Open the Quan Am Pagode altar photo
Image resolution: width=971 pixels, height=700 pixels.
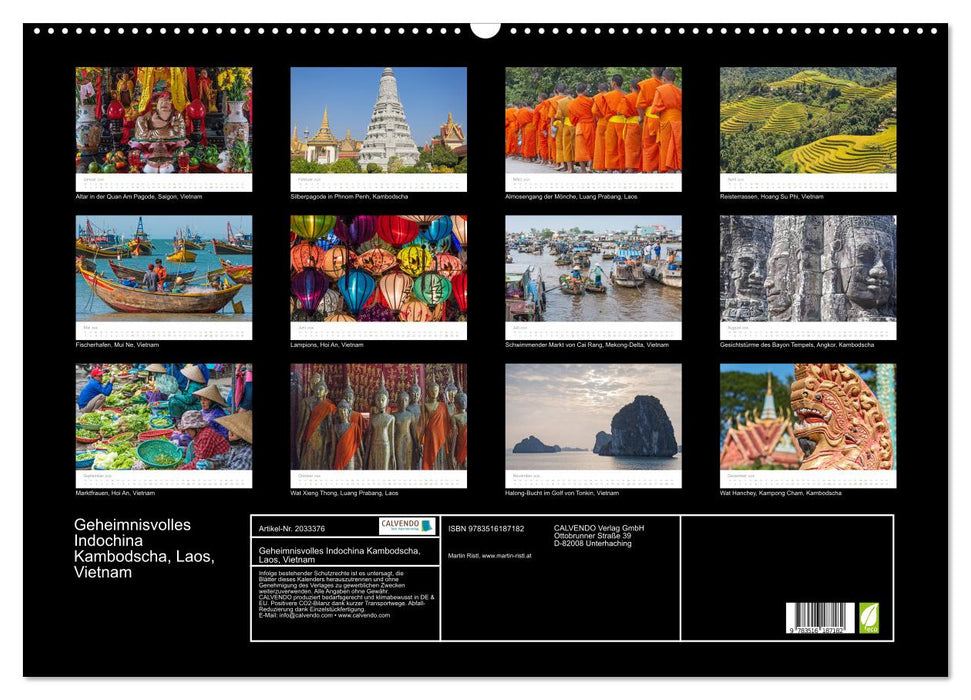(164, 120)
